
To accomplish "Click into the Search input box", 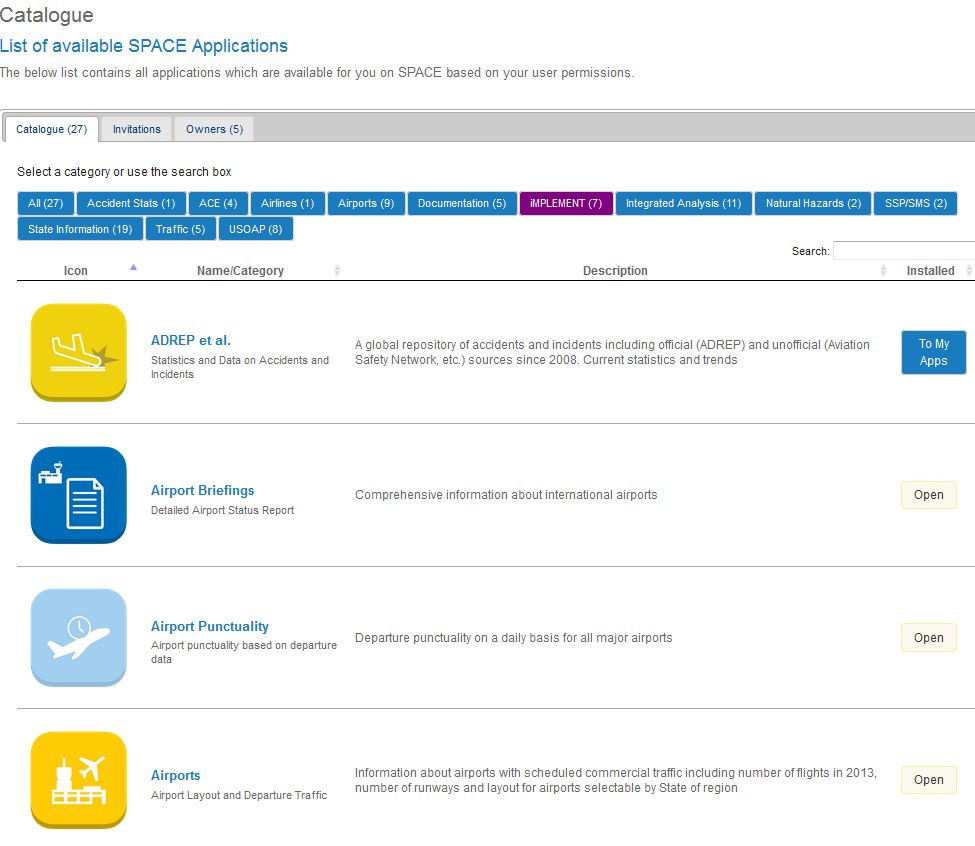I will [x=903, y=251].
